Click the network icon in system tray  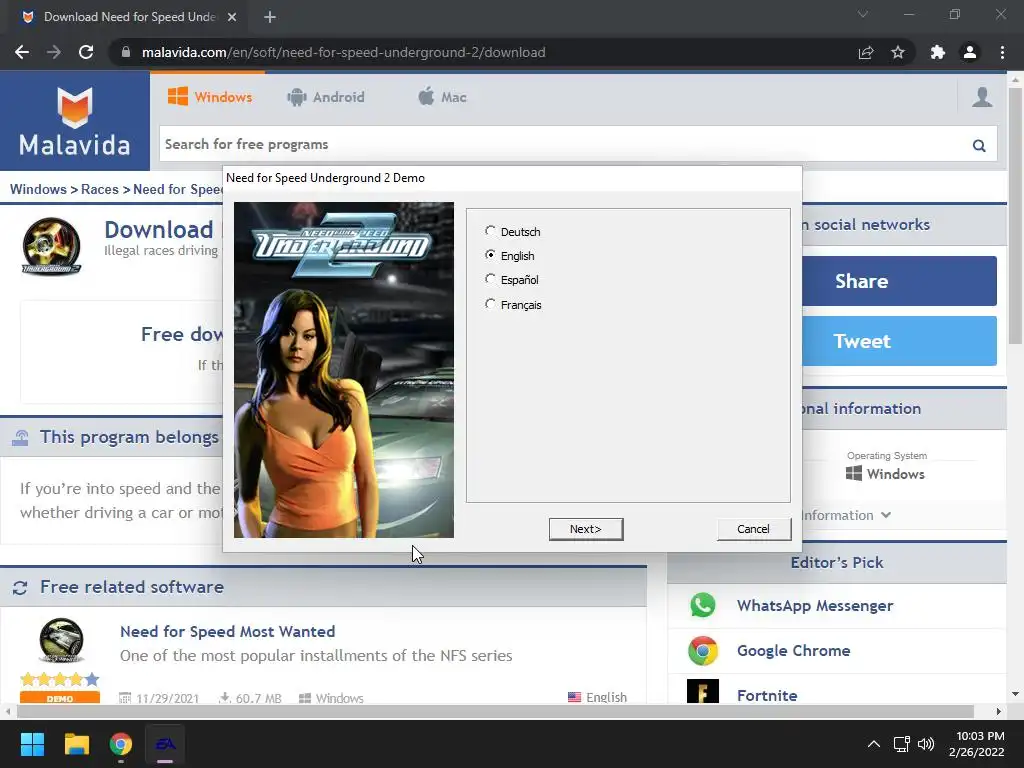[x=902, y=744]
